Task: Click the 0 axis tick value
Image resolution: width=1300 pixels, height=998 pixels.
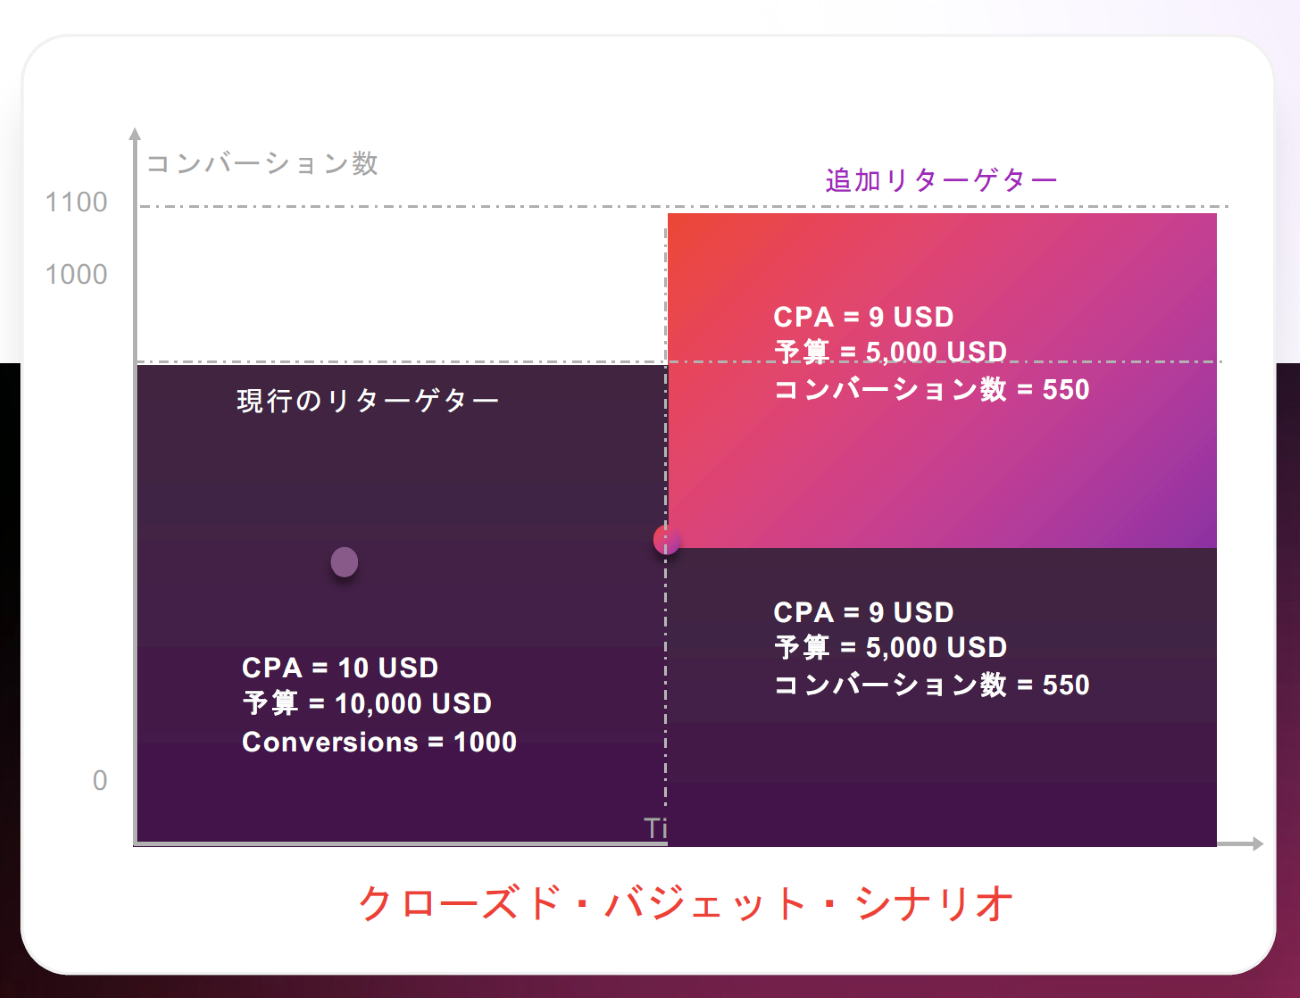Action: tap(100, 780)
